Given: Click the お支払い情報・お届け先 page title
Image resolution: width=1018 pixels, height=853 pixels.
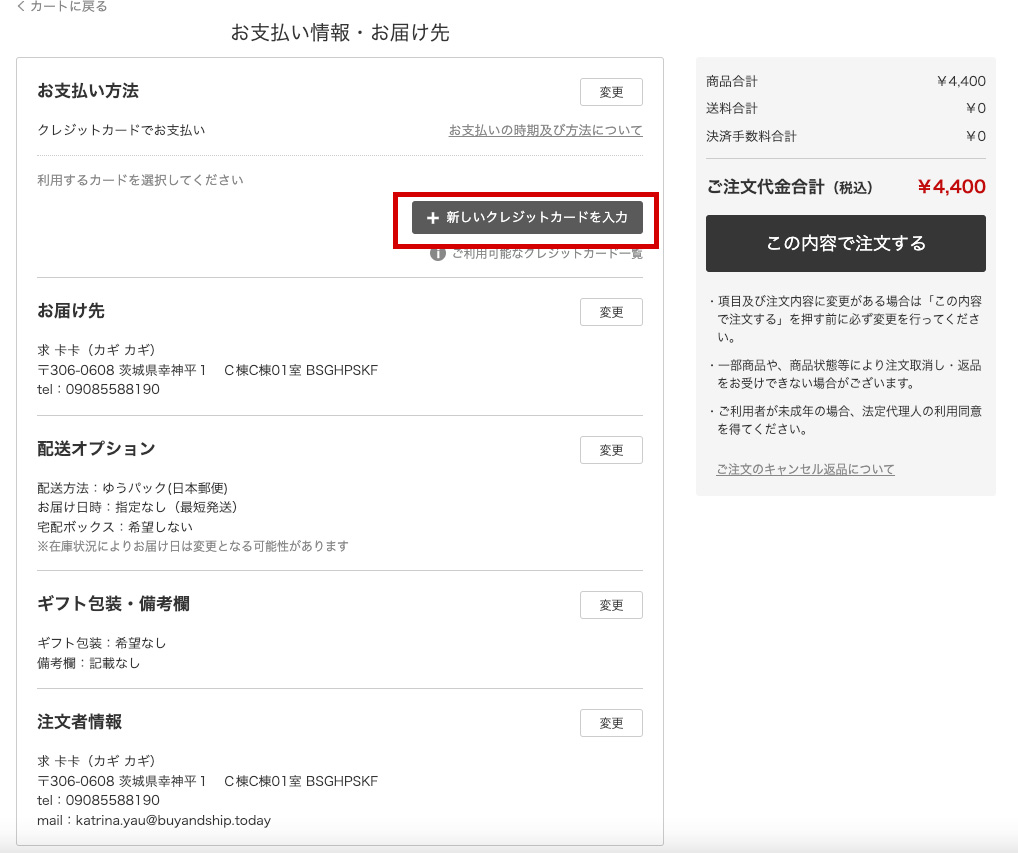Looking at the screenshot, I should pyautogui.click(x=340, y=33).
